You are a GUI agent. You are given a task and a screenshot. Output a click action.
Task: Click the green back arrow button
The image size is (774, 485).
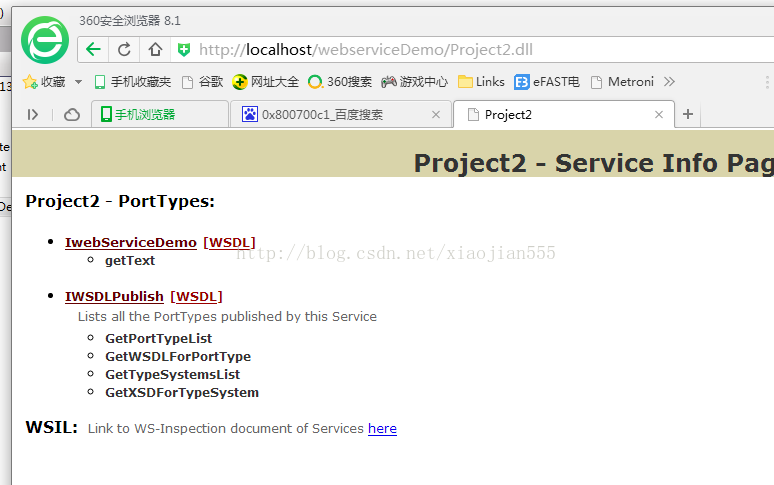[x=93, y=49]
